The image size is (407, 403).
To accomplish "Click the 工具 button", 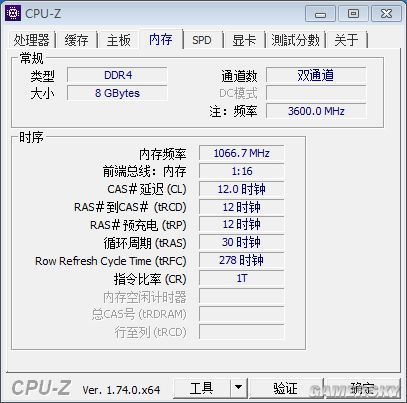I will [x=202, y=388].
